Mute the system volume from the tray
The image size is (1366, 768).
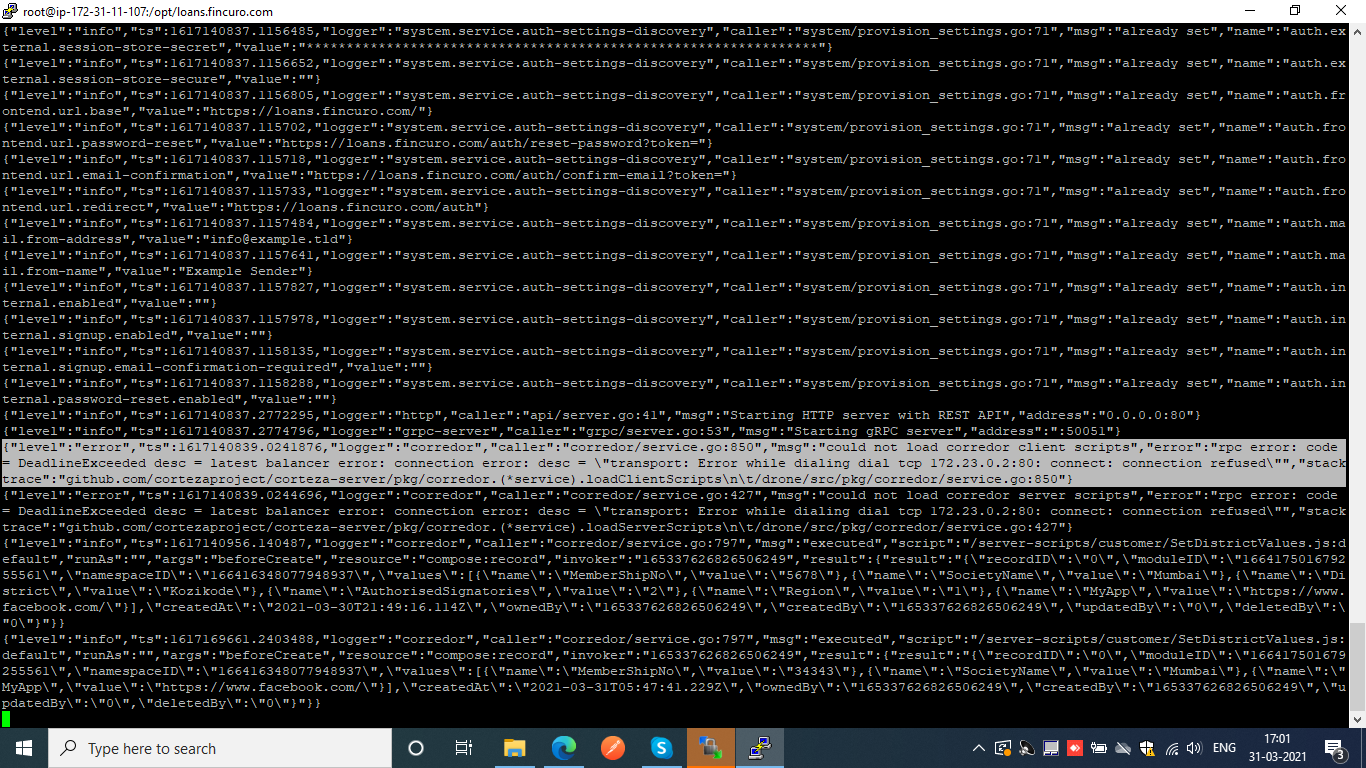tap(1193, 748)
